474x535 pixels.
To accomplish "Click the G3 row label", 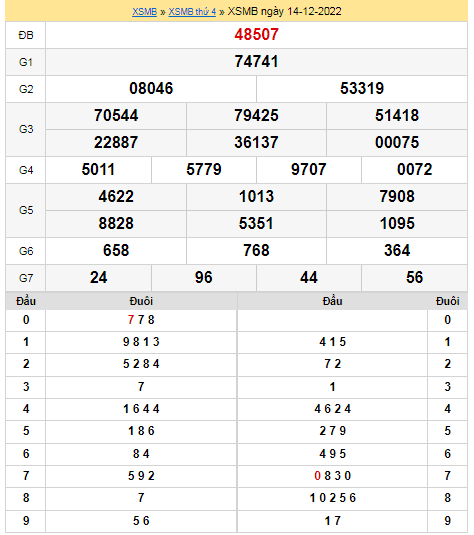I will [26, 129].
